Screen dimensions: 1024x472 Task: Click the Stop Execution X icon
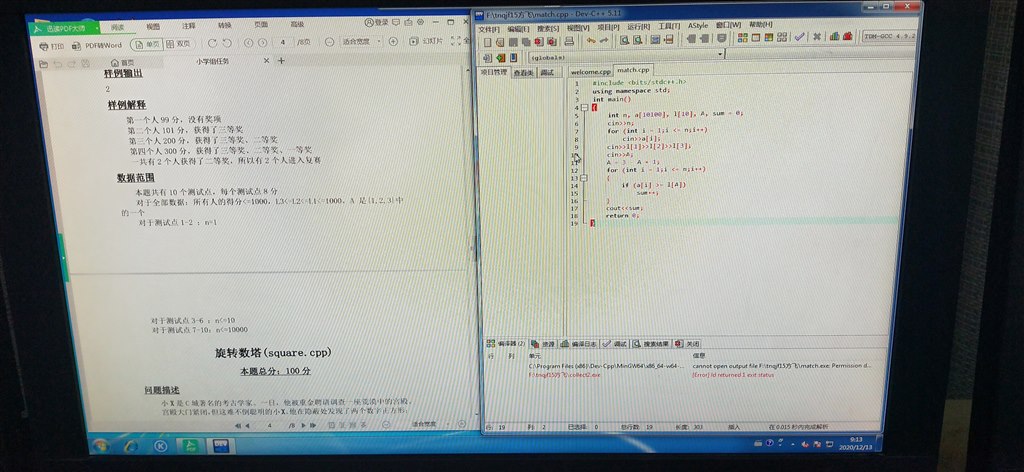pyautogui.click(x=816, y=37)
